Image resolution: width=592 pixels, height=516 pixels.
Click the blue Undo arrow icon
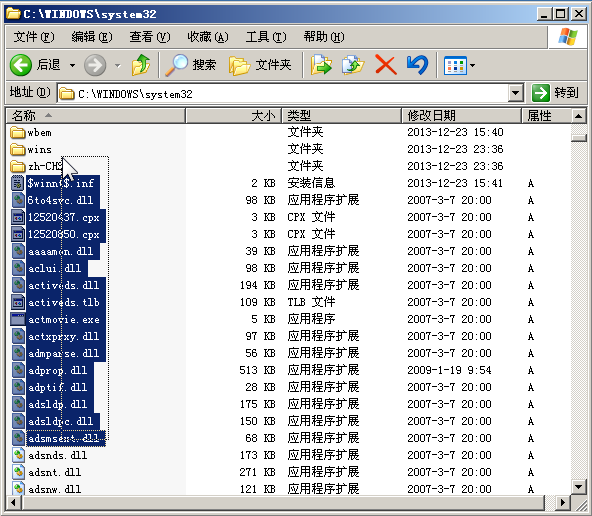tap(417, 65)
